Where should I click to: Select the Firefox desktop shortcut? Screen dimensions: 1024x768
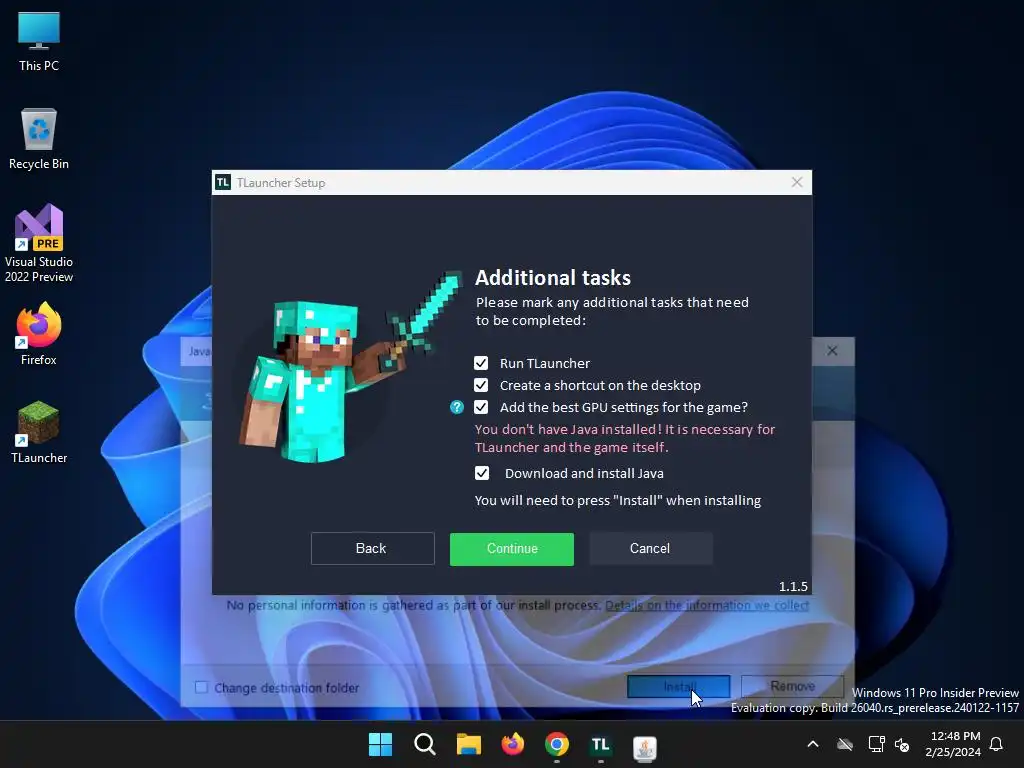pyautogui.click(x=39, y=334)
